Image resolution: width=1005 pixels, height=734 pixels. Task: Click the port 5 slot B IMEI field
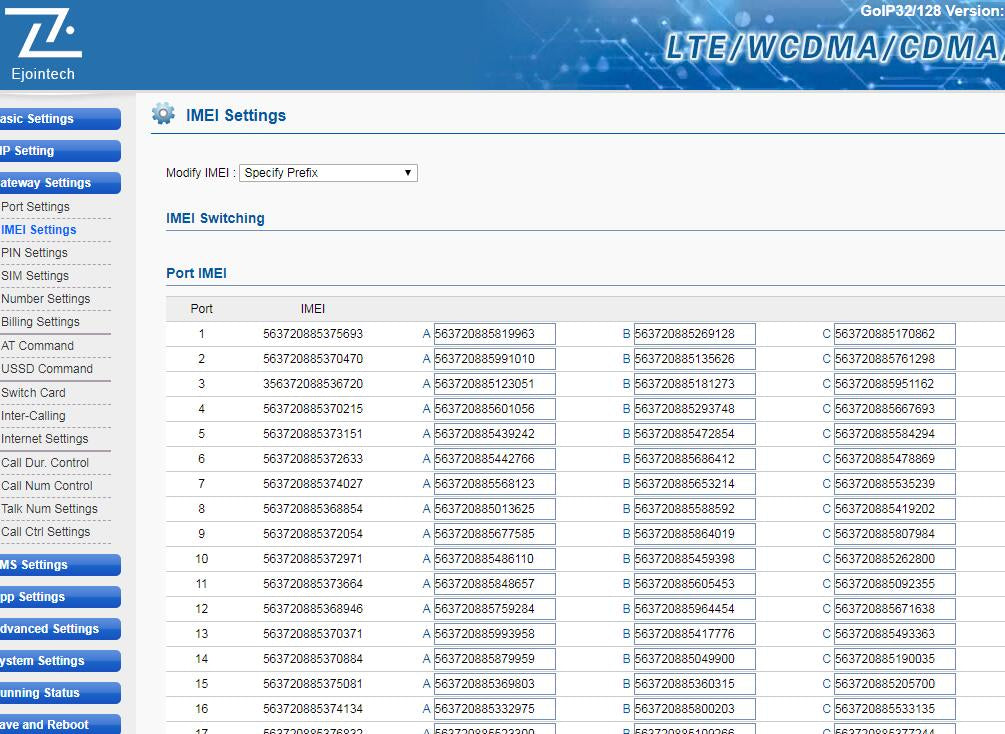tap(694, 434)
